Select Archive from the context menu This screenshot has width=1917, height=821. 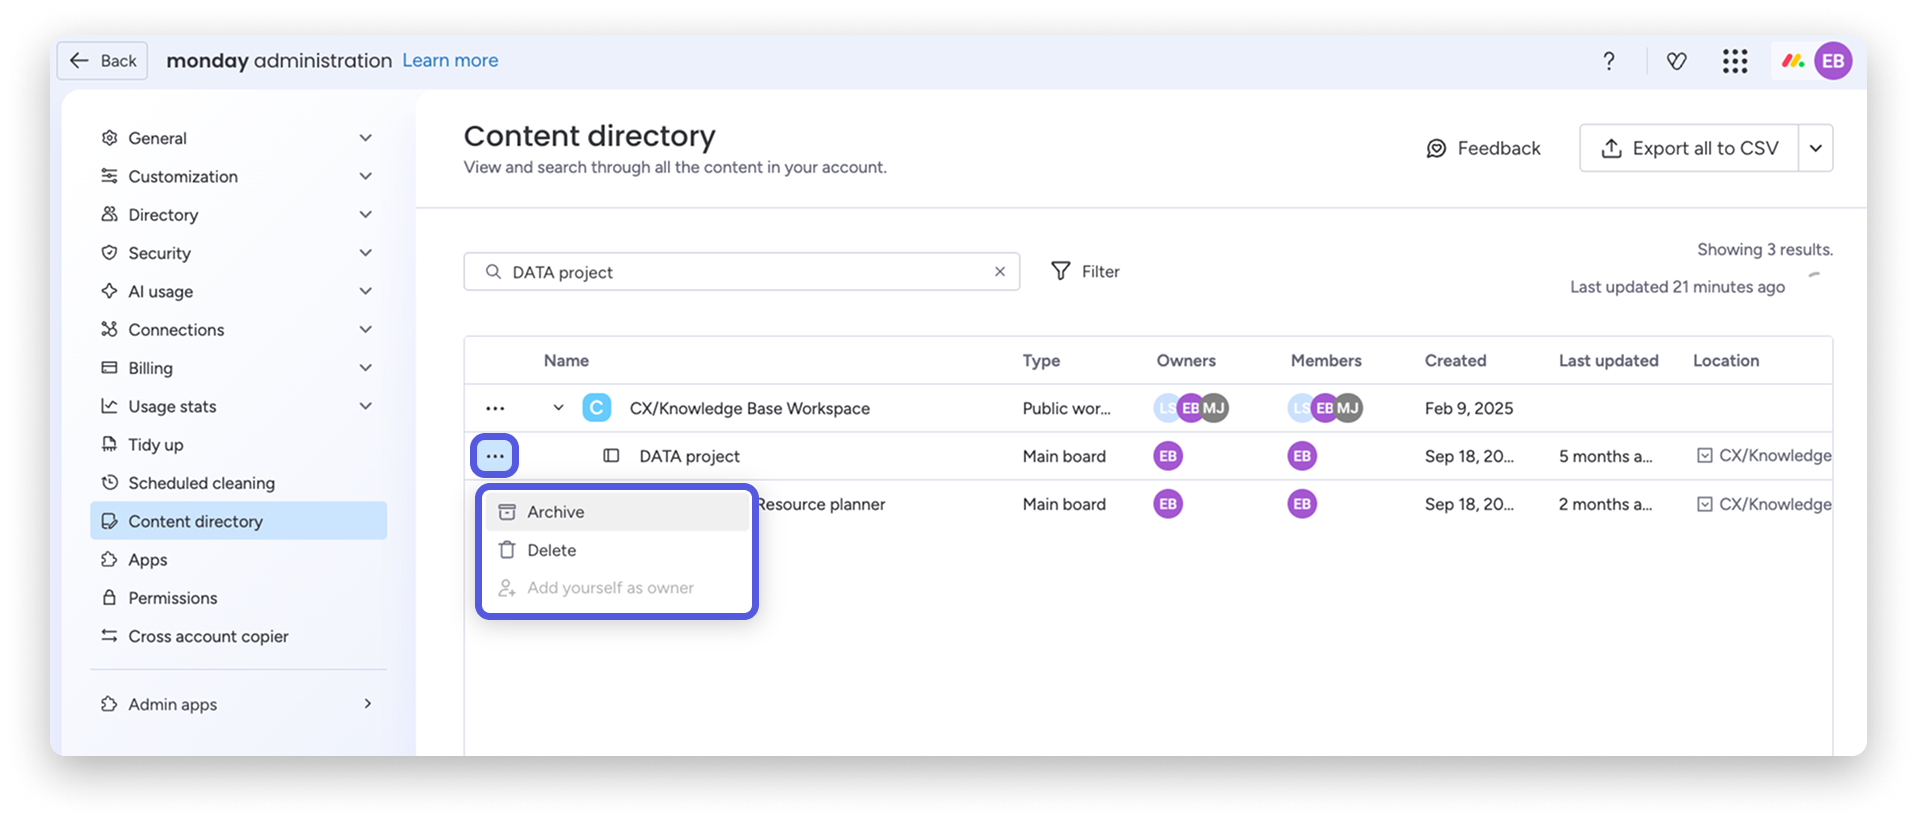617,512
